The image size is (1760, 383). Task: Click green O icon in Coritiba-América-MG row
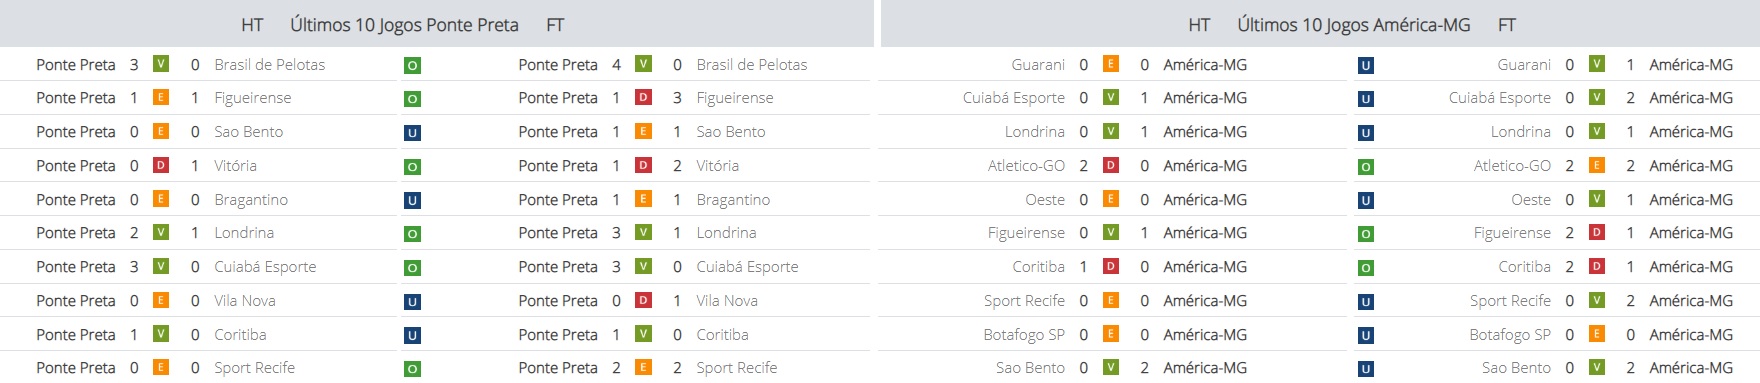[1366, 268]
